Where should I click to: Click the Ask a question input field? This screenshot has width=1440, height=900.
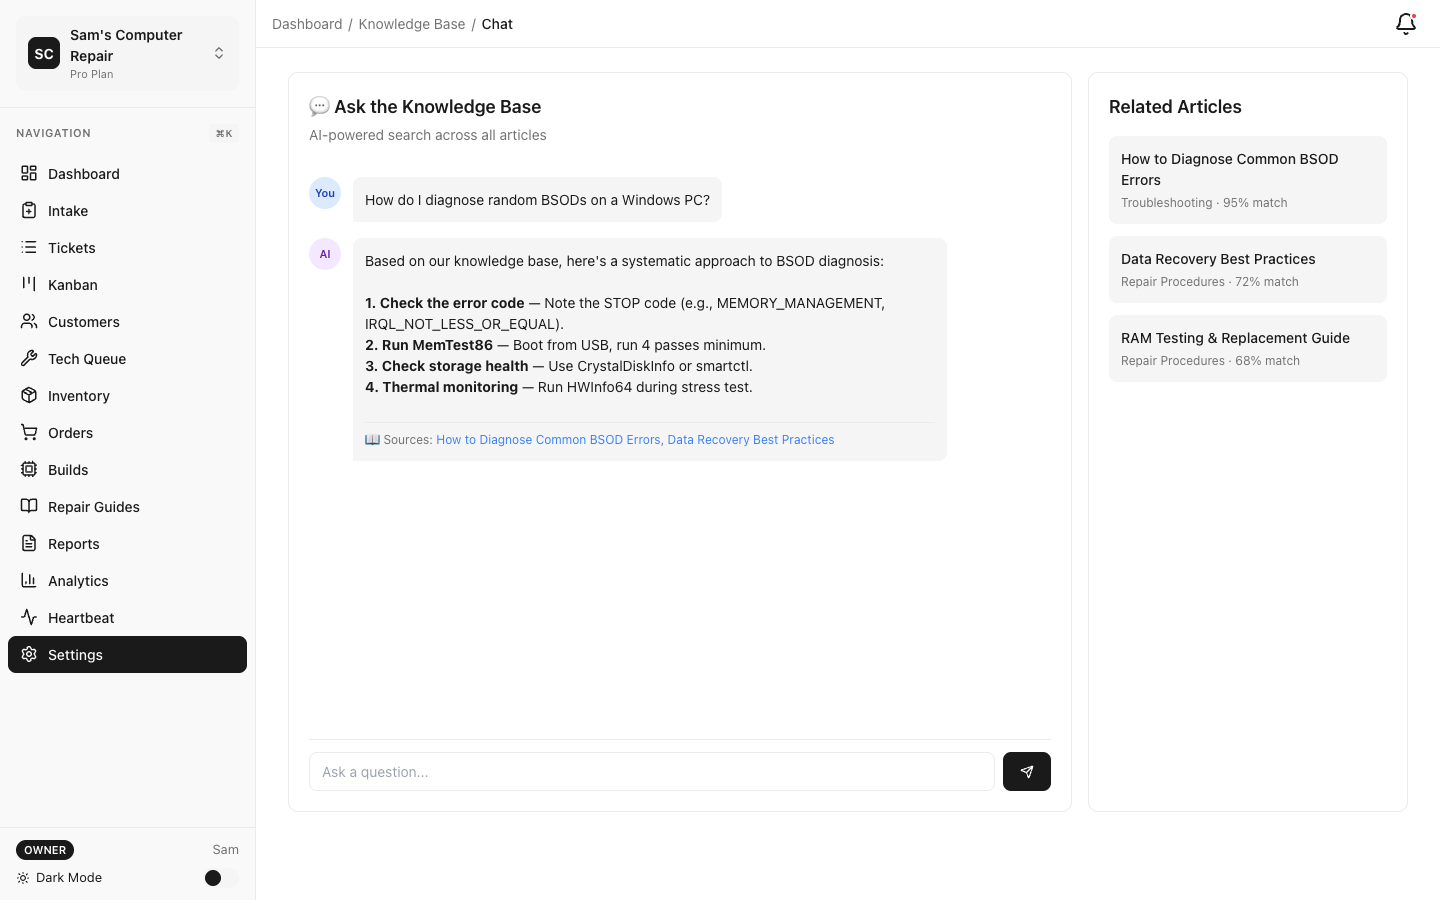point(651,771)
